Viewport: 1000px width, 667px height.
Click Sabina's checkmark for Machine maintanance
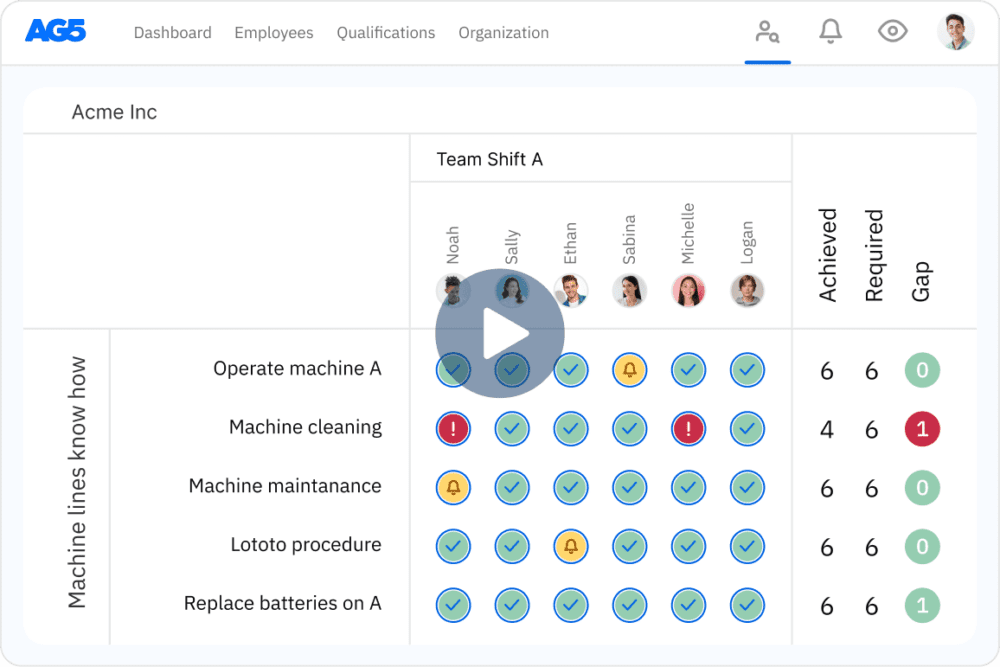[x=629, y=487]
